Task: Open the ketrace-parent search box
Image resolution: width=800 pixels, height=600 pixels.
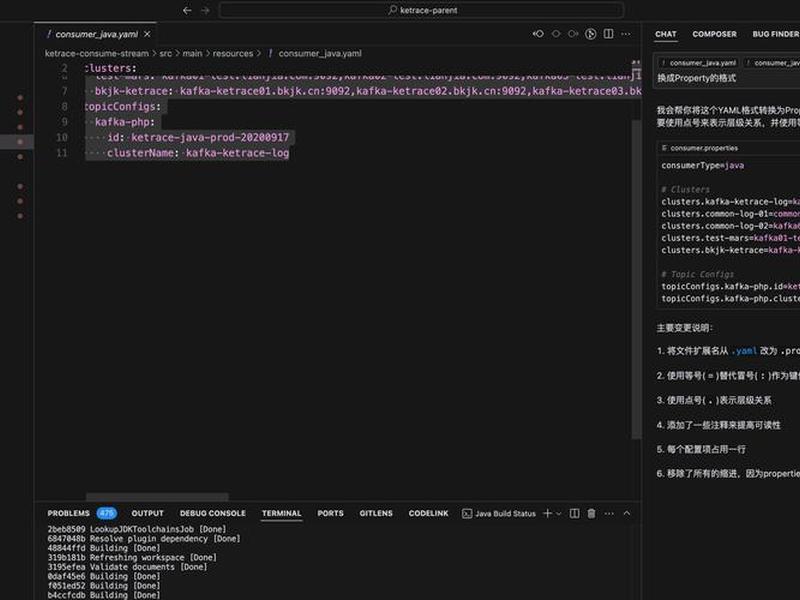Action: (421, 10)
